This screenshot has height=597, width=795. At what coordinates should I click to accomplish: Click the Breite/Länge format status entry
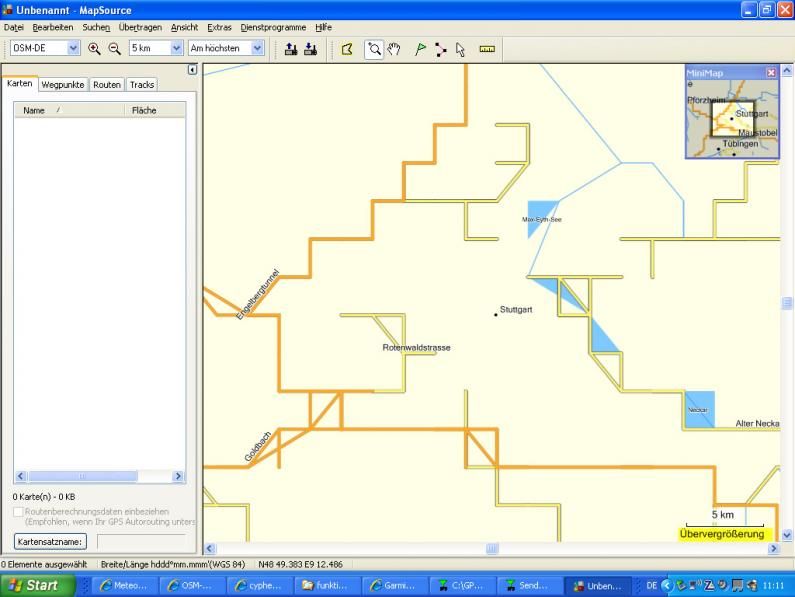[172, 564]
